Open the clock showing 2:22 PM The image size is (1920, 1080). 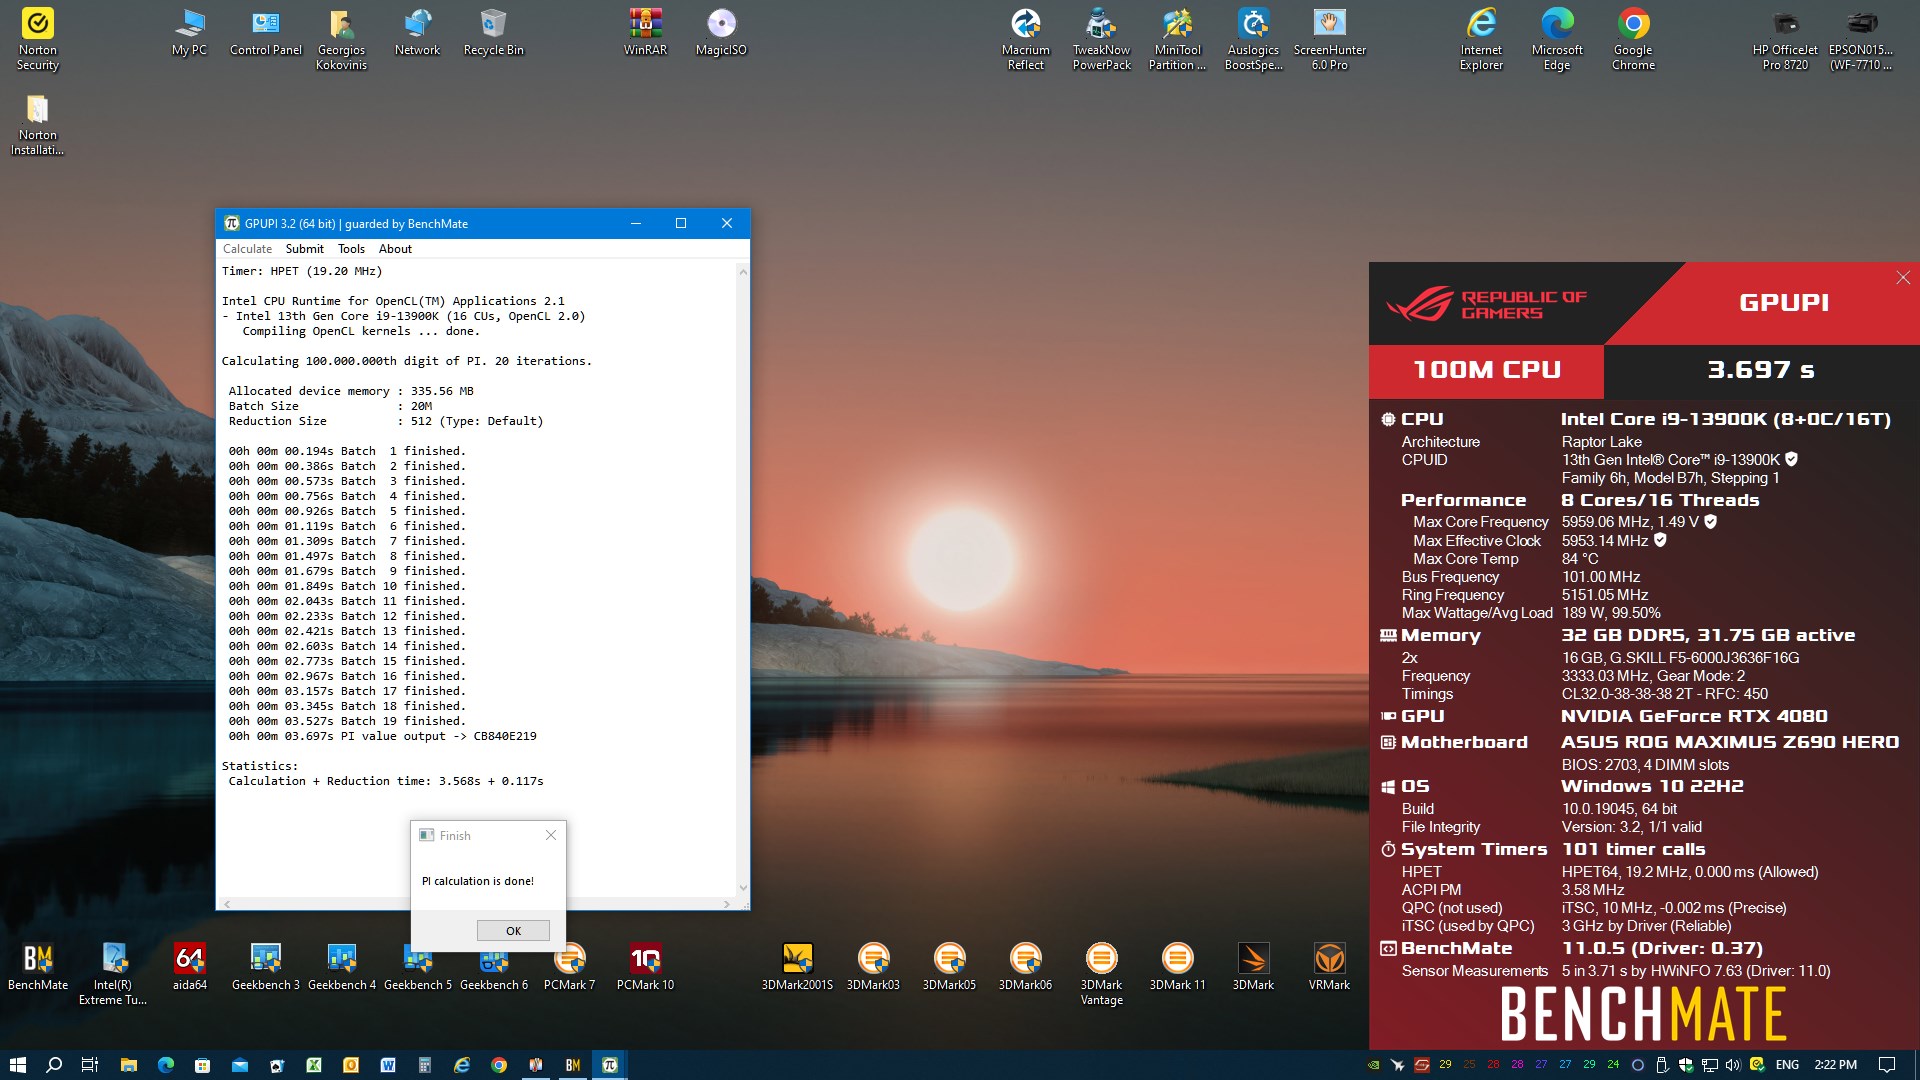1835,1065
